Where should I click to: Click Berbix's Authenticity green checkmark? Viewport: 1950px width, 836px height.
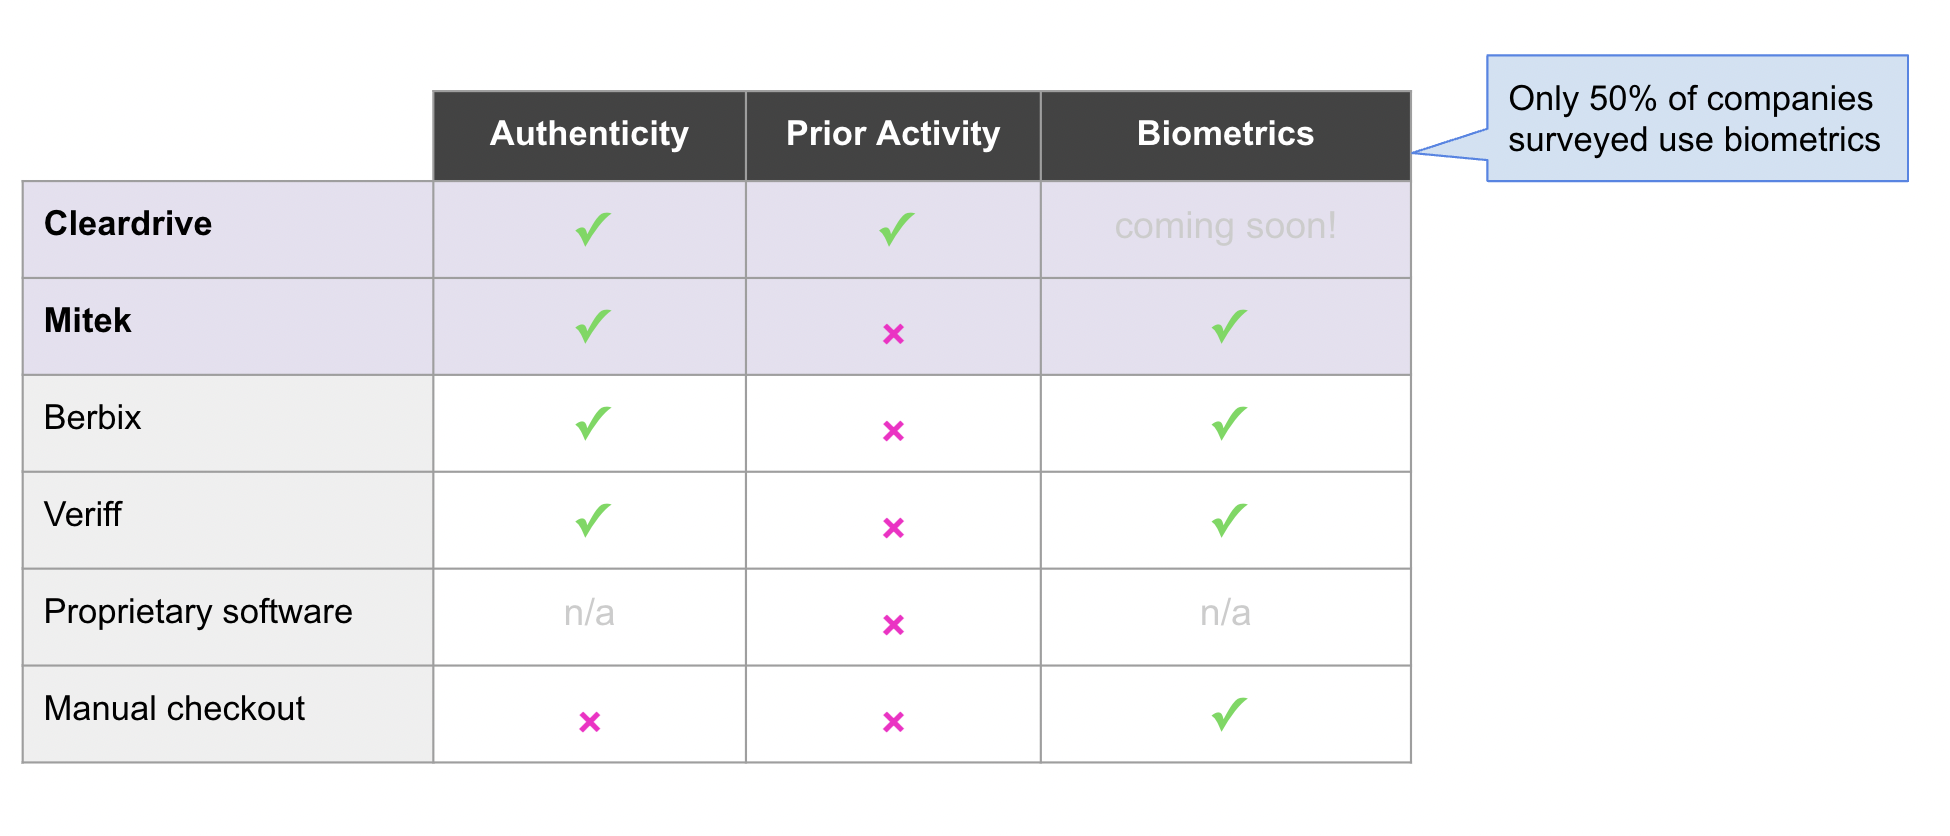593,423
